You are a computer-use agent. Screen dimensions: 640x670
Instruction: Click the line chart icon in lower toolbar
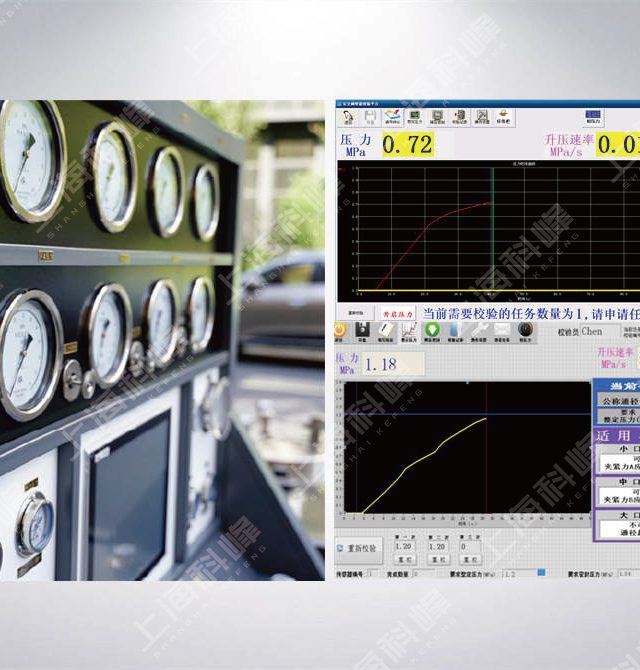411,329
